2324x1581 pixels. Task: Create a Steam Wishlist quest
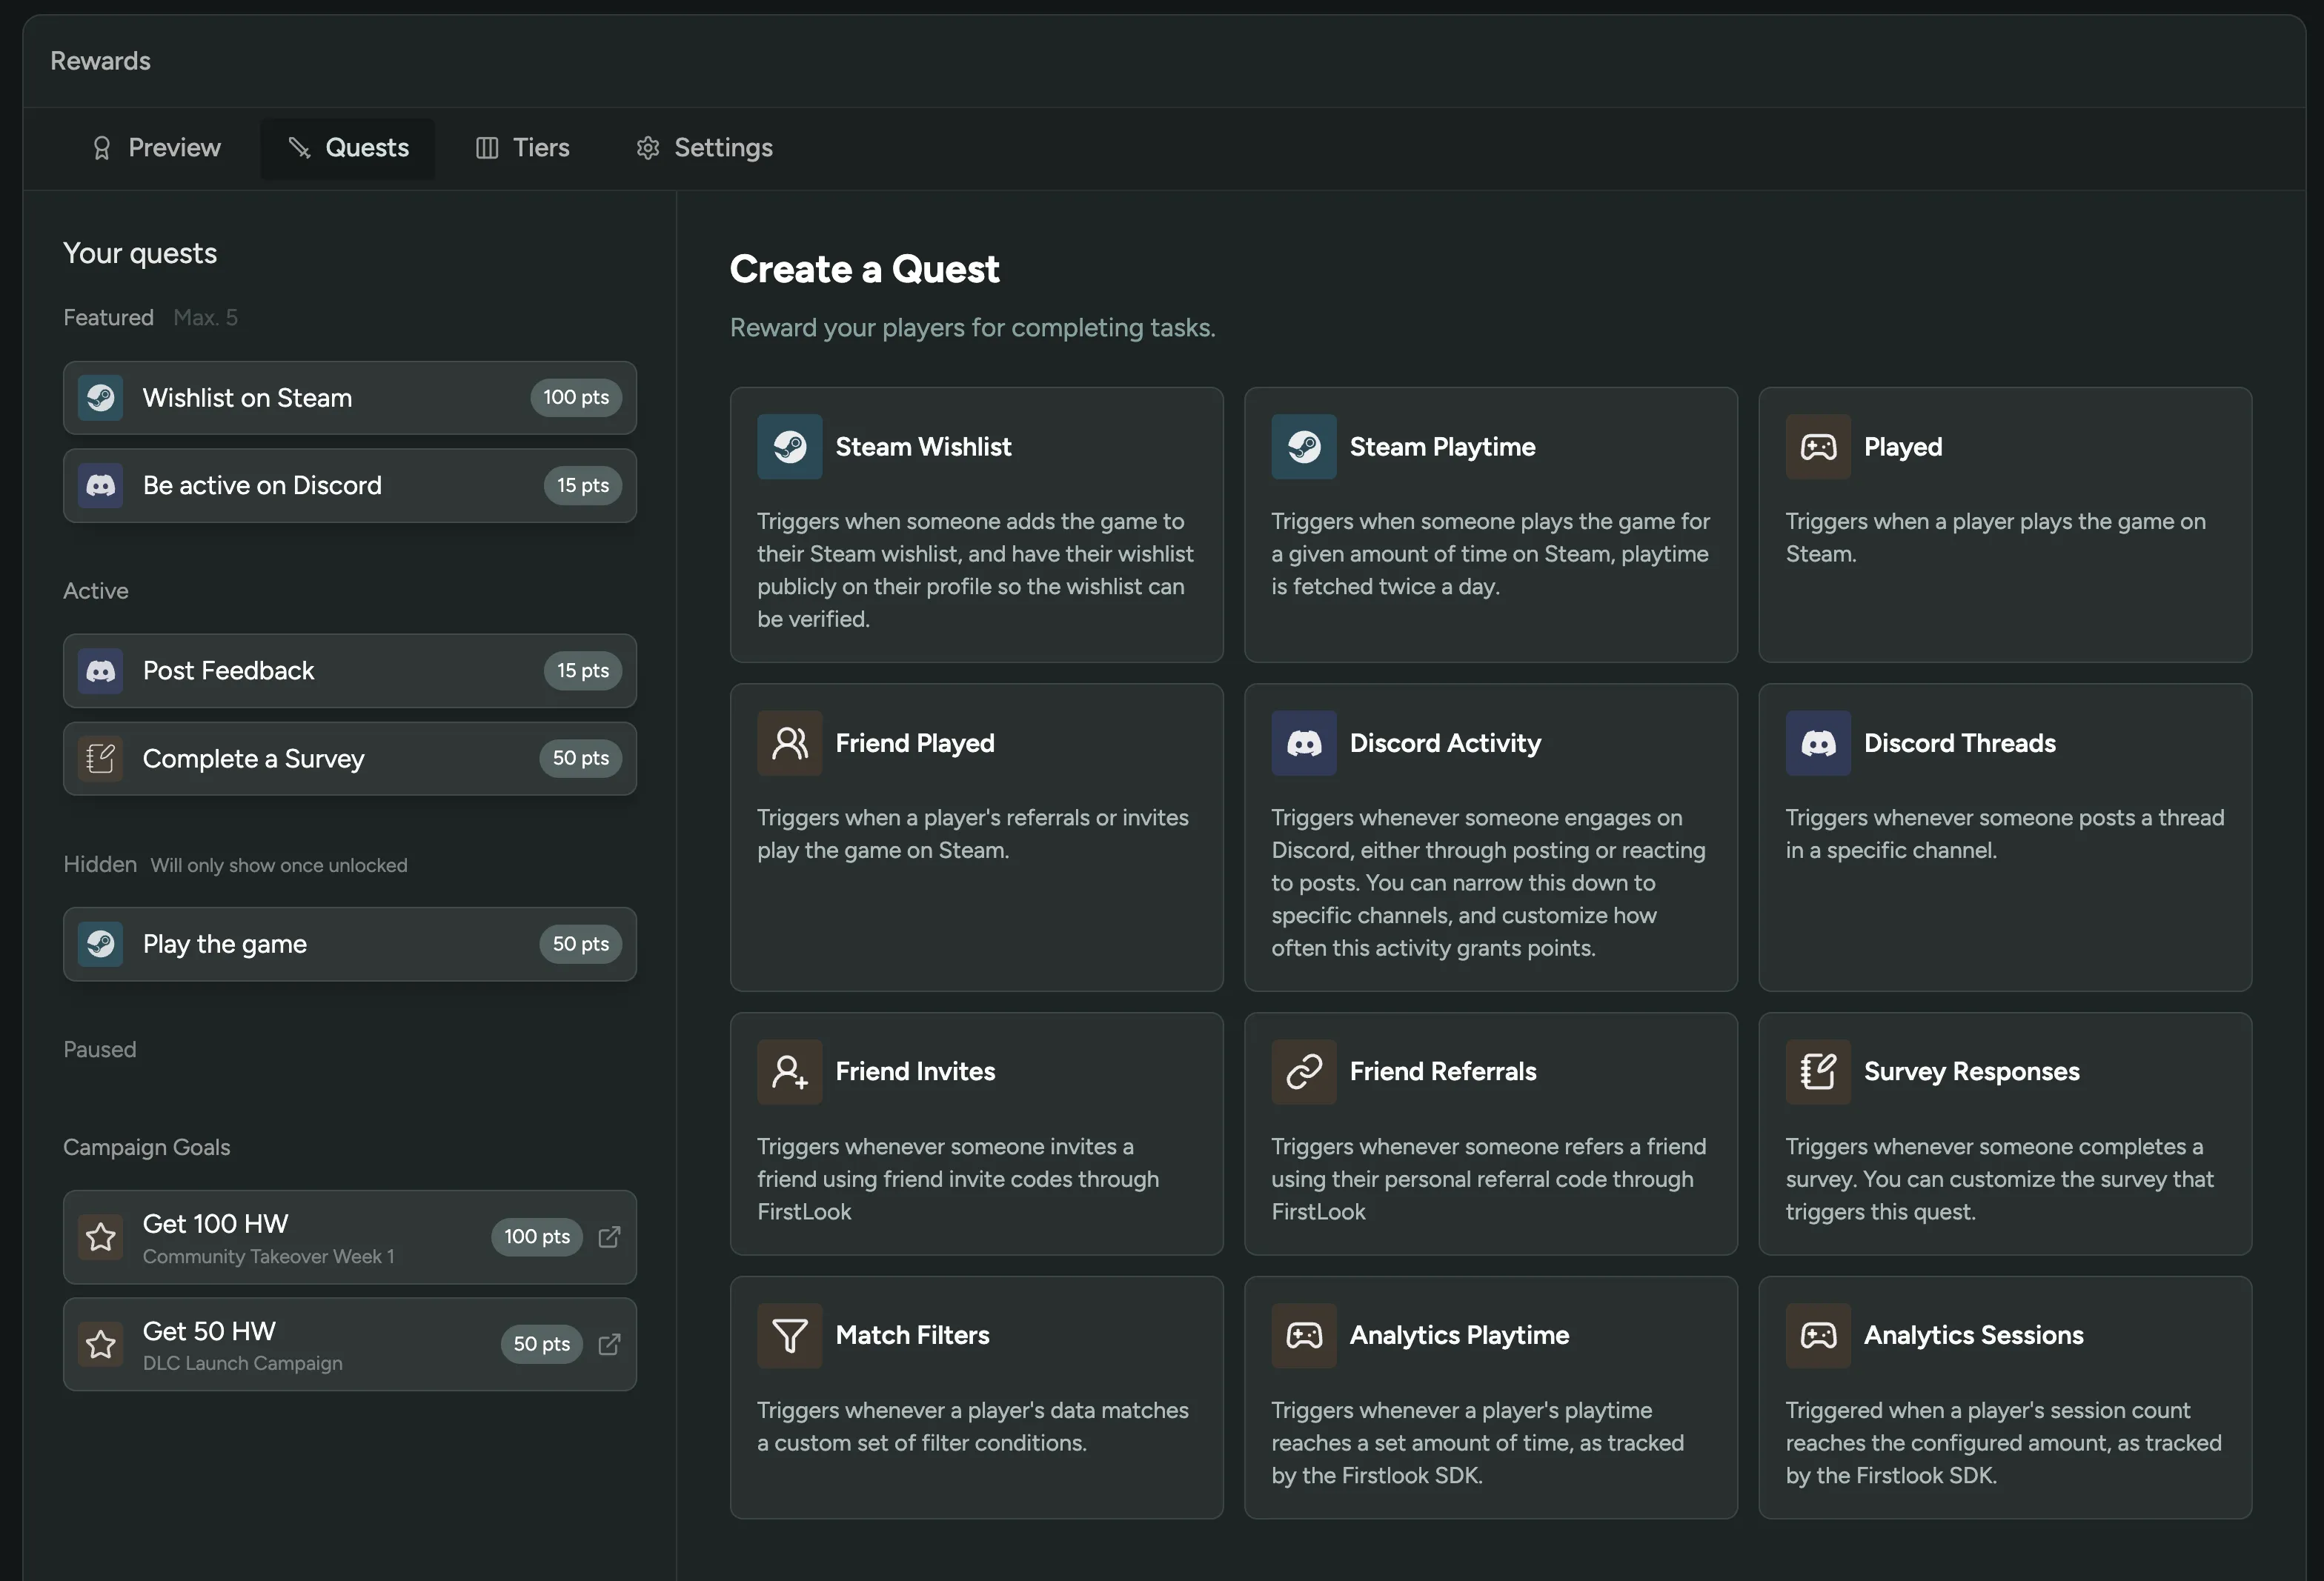point(977,525)
